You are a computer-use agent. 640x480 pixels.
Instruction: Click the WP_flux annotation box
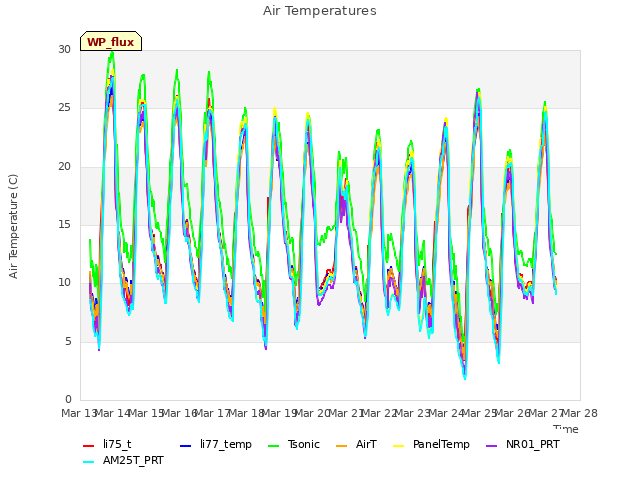111,41
